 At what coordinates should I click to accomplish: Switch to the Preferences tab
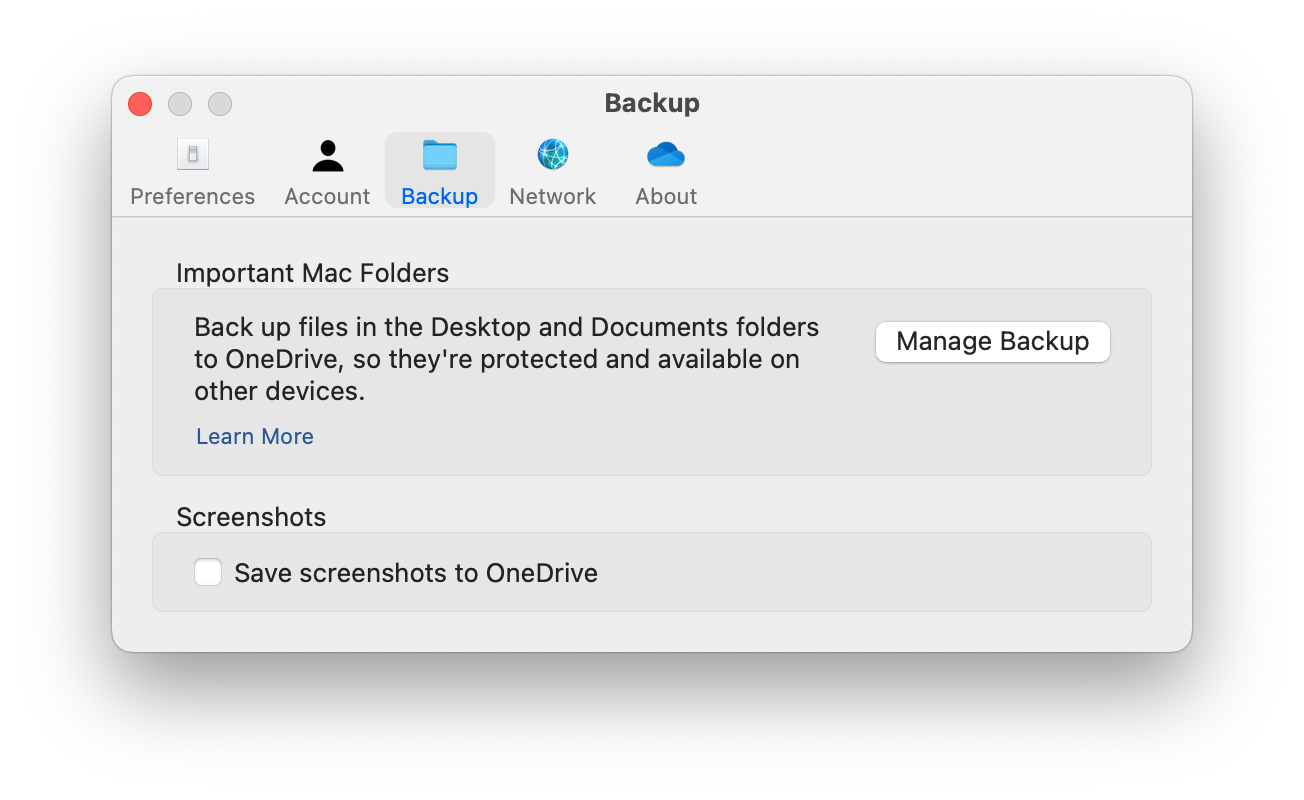pos(192,196)
